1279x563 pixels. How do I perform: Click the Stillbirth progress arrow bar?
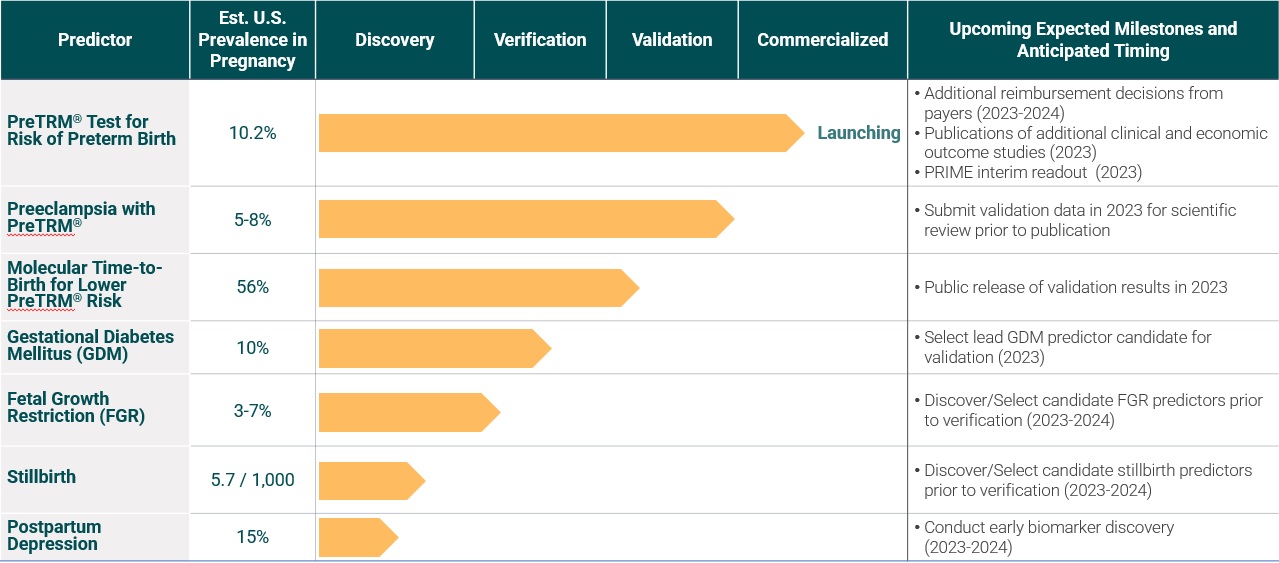point(367,481)
